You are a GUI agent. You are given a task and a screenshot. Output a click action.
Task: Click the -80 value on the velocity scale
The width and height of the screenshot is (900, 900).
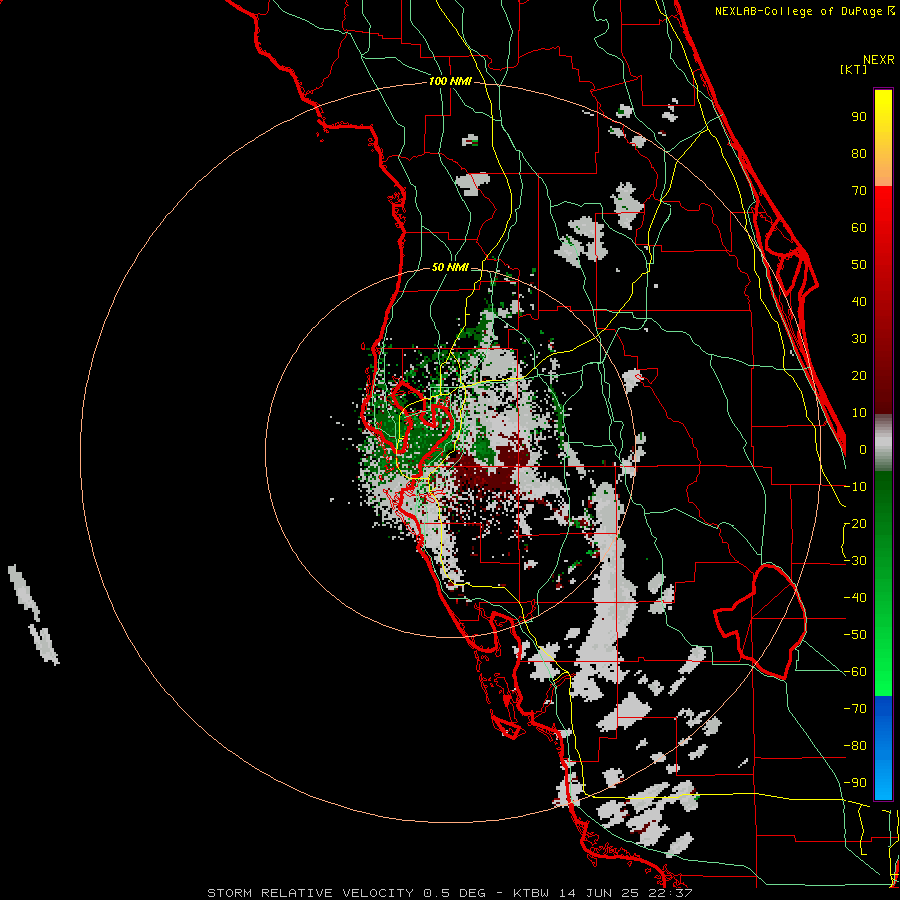pos(855,746)
